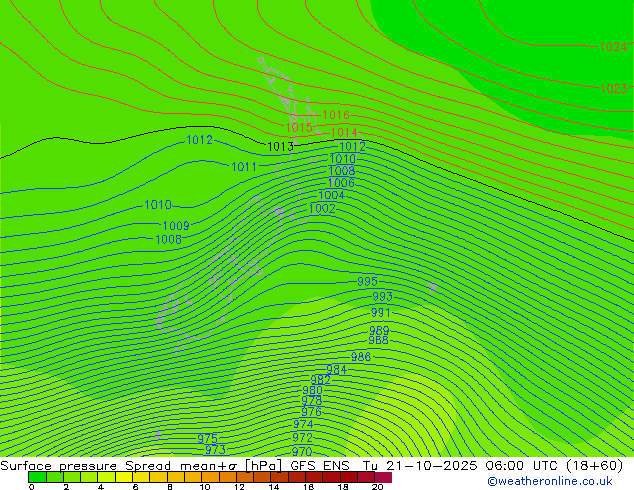Select the 993 isobar label

pyautogui.click(x=382, y=296)
